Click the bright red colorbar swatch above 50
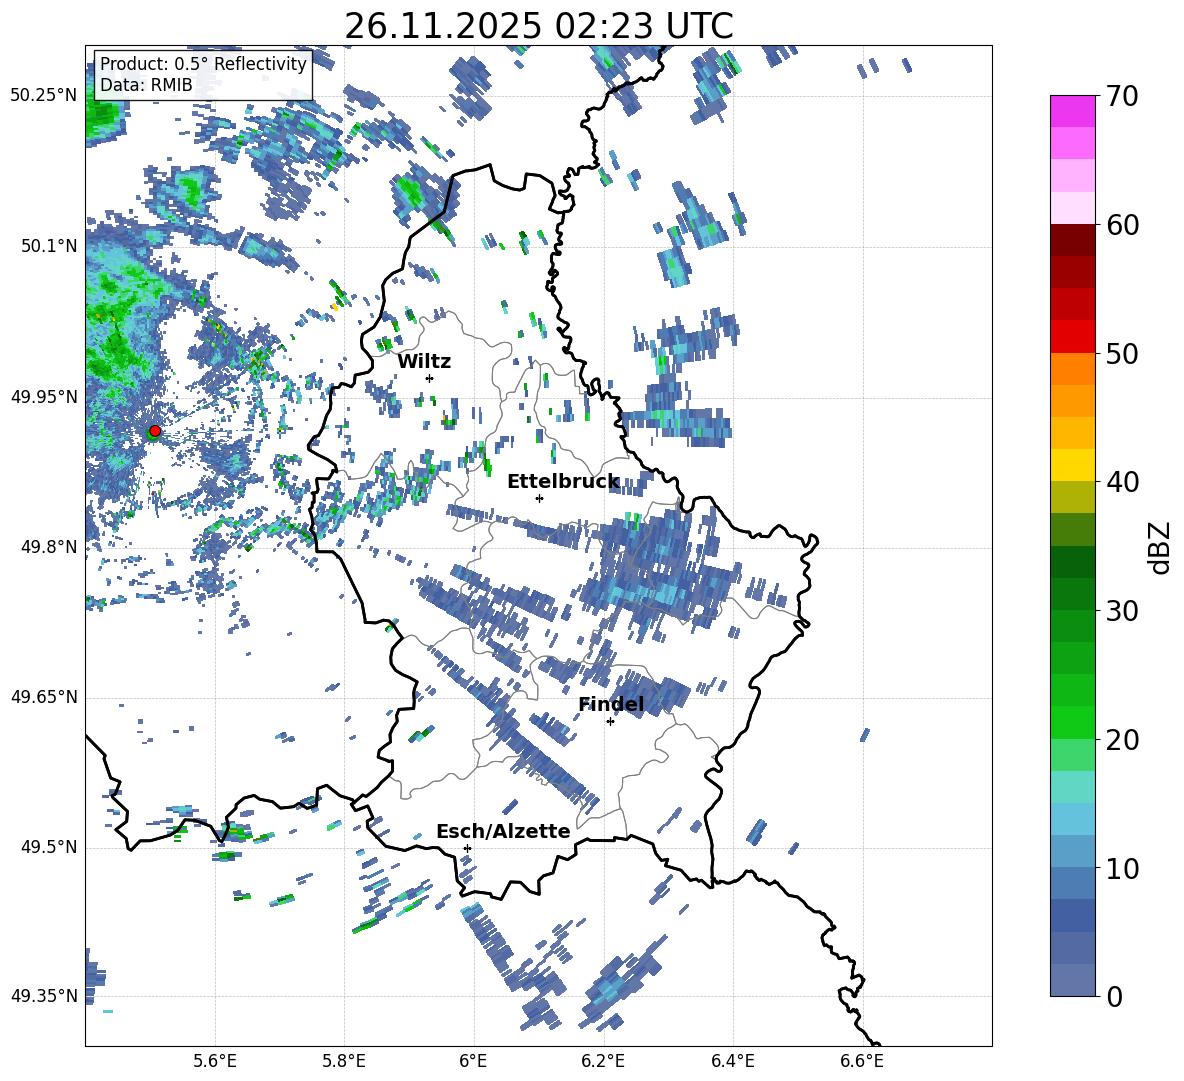 1072,336
